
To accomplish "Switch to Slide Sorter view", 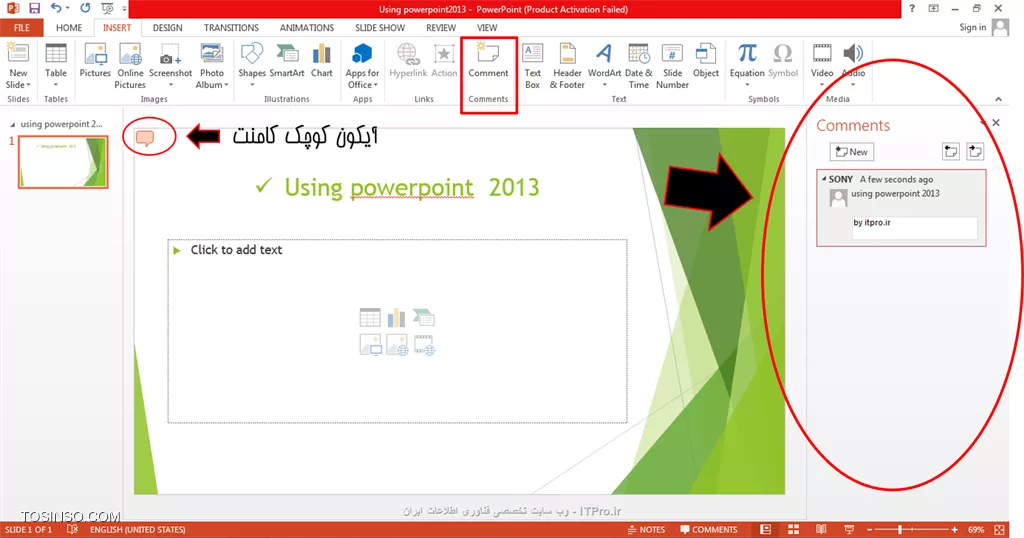I will point(793,530).
